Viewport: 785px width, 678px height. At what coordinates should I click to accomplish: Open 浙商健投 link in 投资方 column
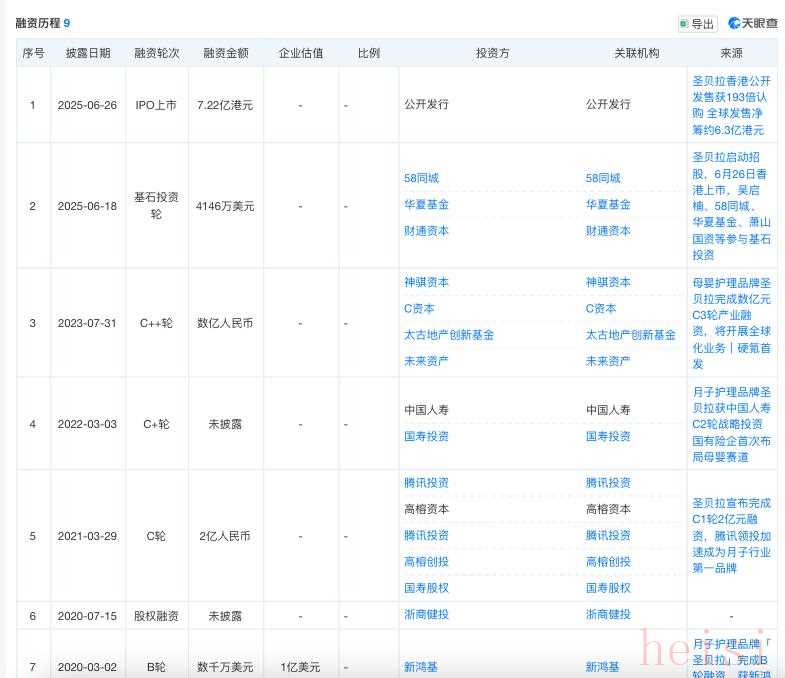tap(427, 615)
